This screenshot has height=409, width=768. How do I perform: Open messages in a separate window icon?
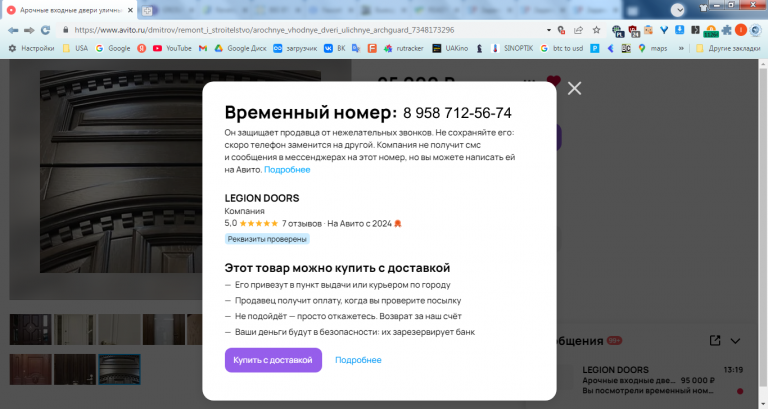715,340
